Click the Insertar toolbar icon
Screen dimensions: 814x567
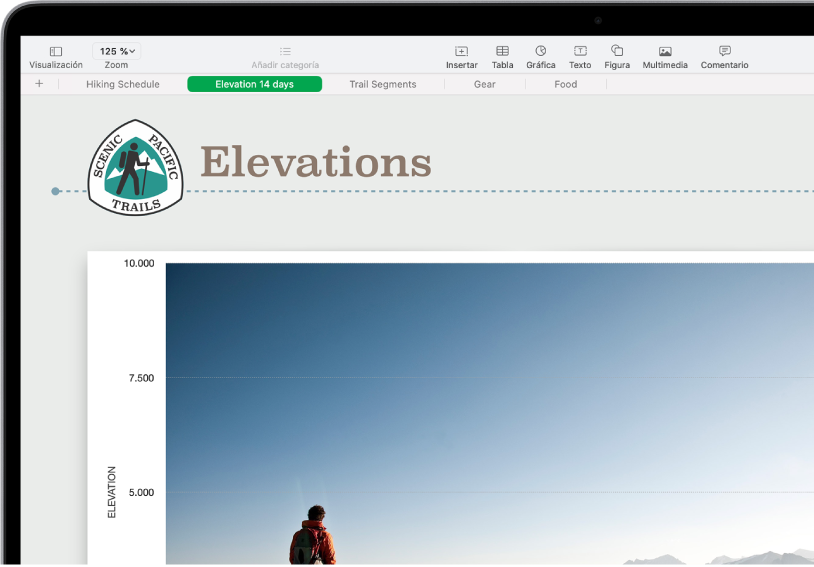click(462, 51)
